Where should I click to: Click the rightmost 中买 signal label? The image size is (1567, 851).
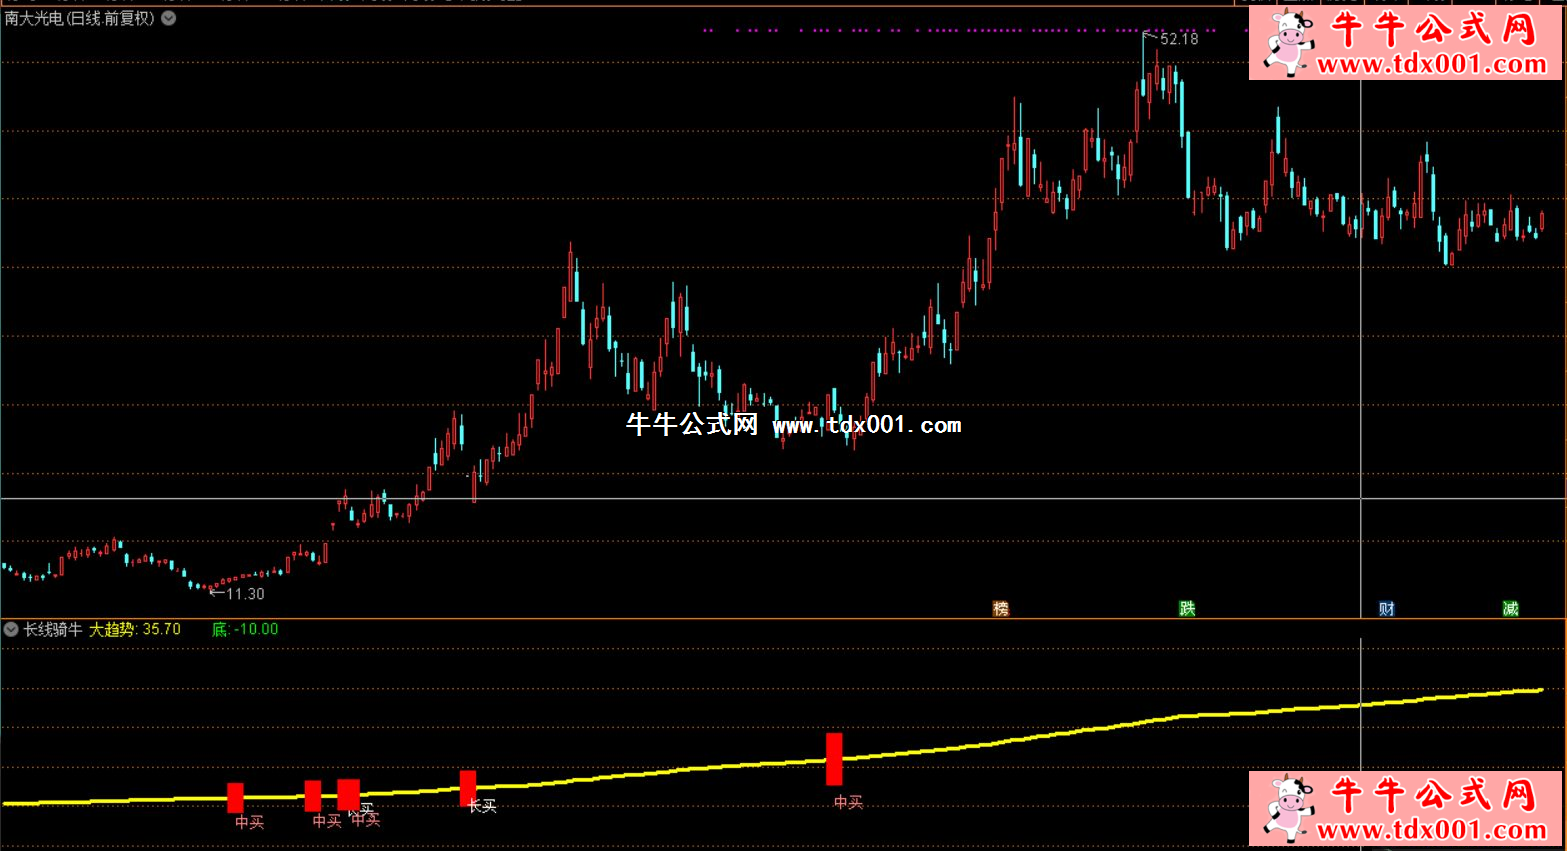point(848,802)
